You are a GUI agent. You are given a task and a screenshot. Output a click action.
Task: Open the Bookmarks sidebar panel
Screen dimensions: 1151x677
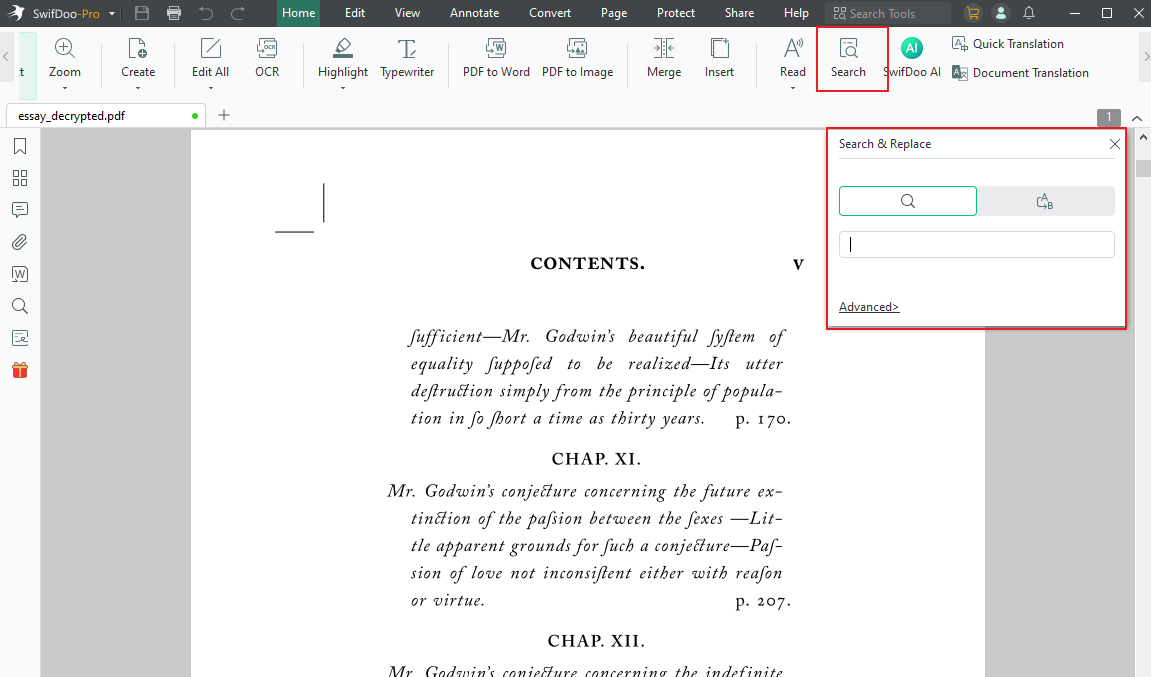point(19,145)
